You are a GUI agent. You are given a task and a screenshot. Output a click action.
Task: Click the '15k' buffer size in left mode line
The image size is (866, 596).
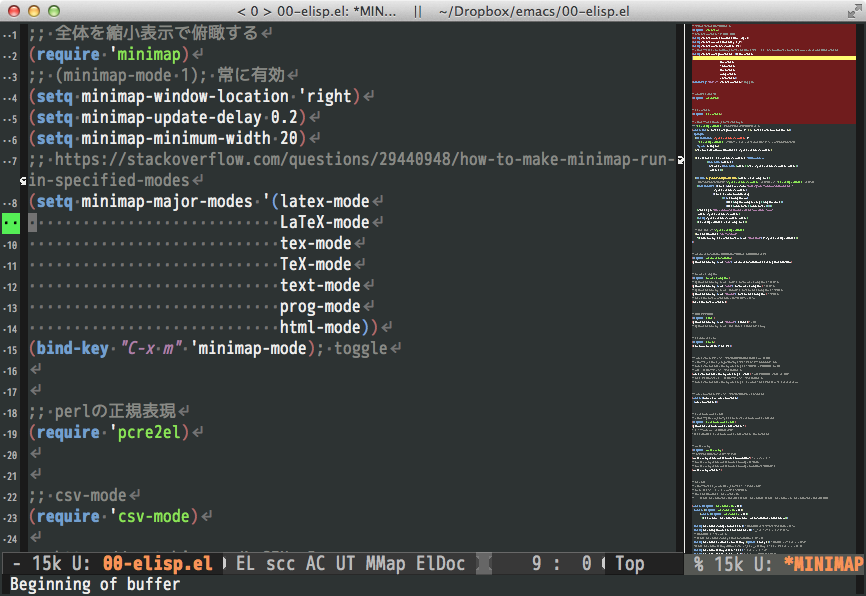click(46, 563)
